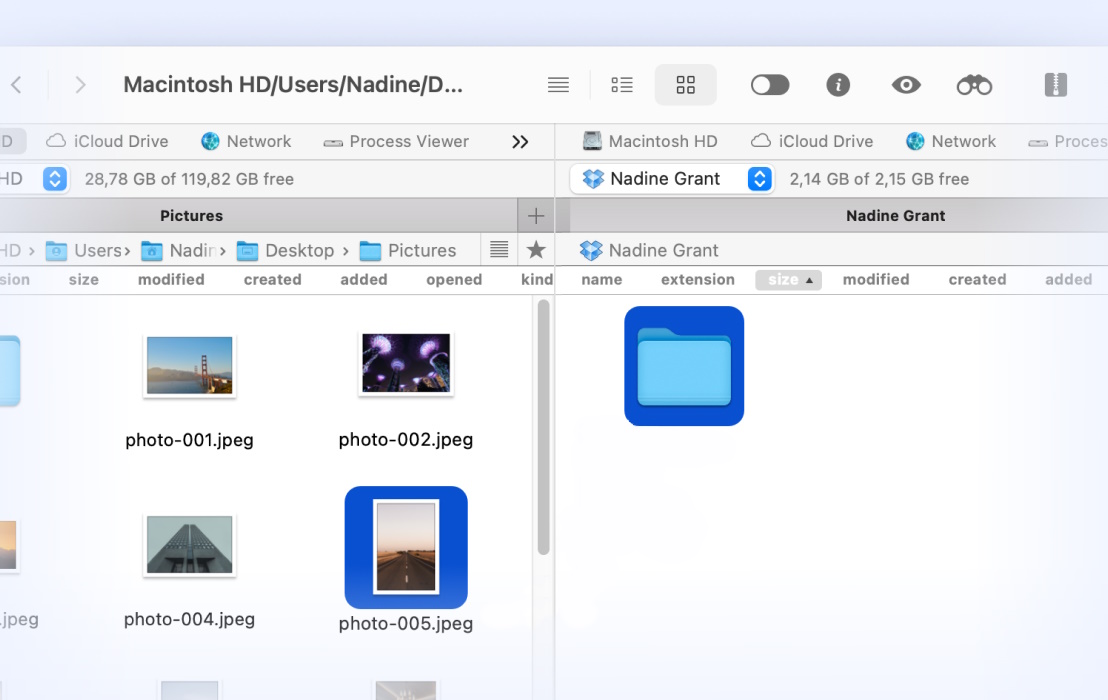Toggle the favorite star for Pictures
Image resolution: width=1108 pixels, height=700 pixels.
click(x=536, y=250)
